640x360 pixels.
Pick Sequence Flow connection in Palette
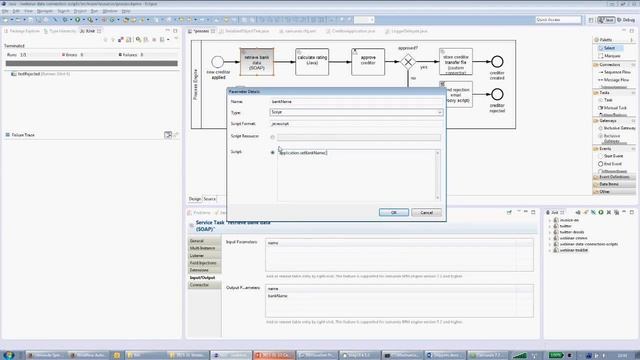pyautogui.click(x=614, y=72)
